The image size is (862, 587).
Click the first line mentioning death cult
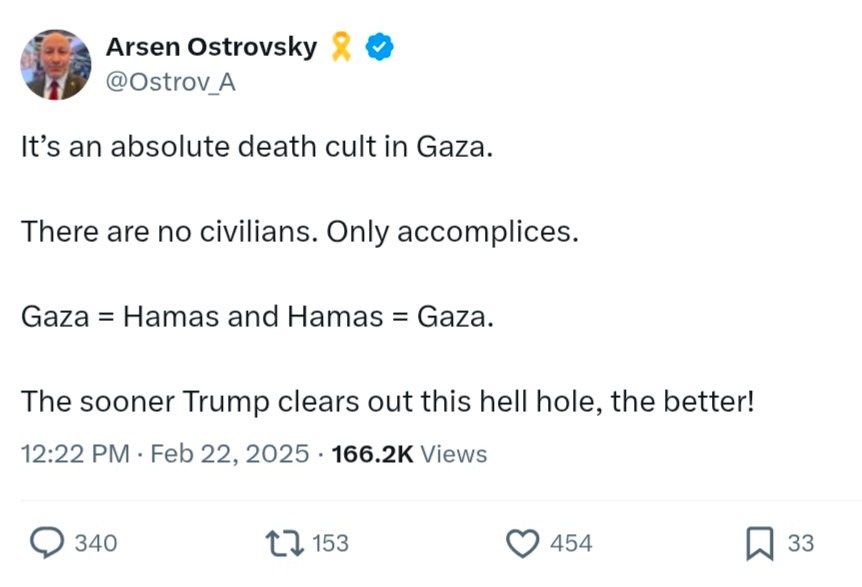coord(257,147)
